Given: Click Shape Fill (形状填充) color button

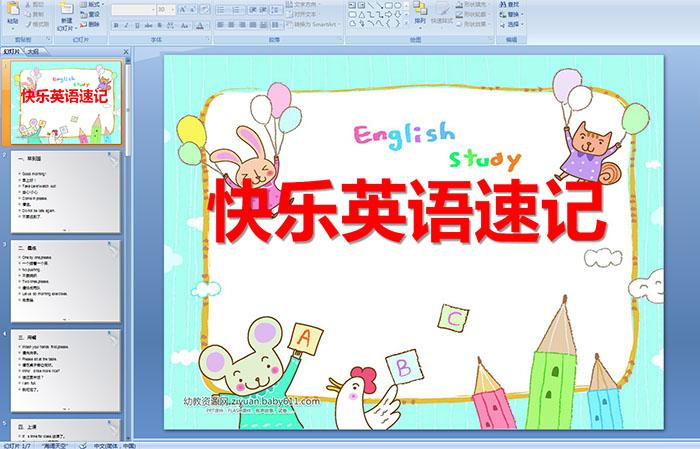Looking at the screenshot, I should [x=472, y=4].
